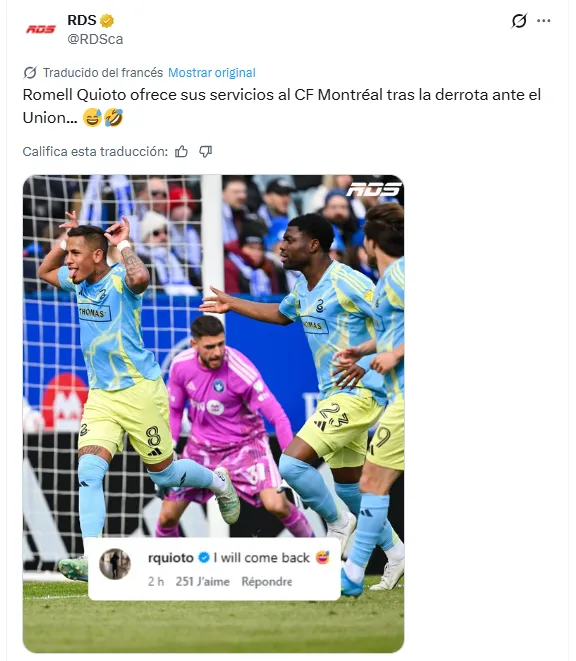The image size is (576, 661).
Task: Click the RDS watermark in the photo
Action: pyautogui.click(x=373, y=189)
